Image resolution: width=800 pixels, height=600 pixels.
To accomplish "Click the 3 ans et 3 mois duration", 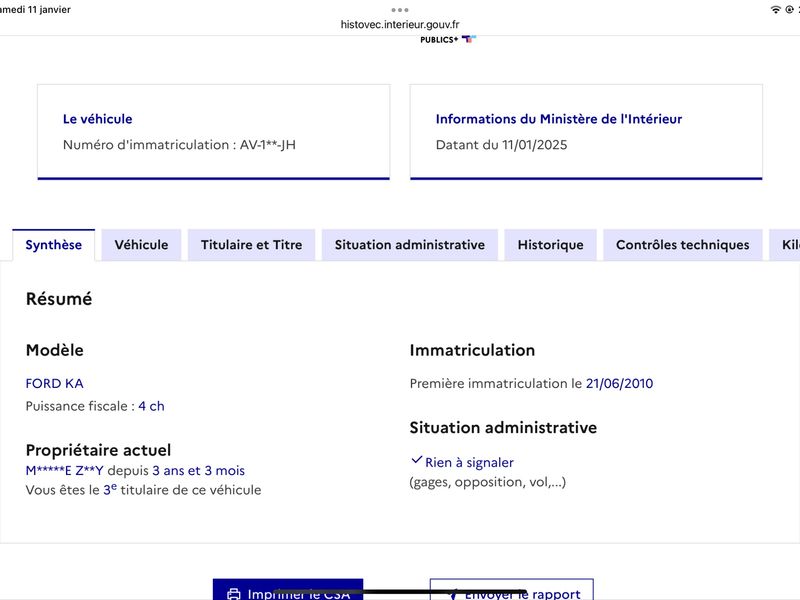I will 198,470.
